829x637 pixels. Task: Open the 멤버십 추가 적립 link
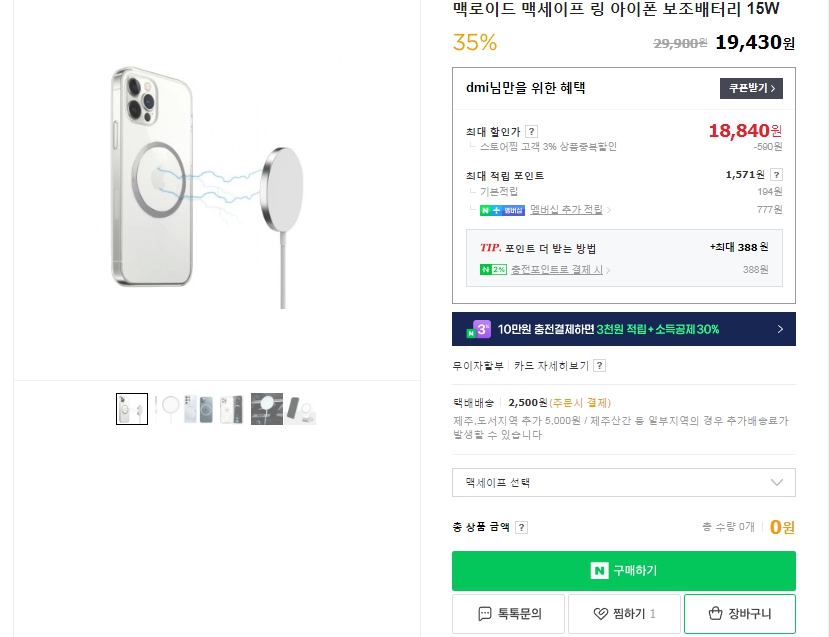(x=567, y=210)
